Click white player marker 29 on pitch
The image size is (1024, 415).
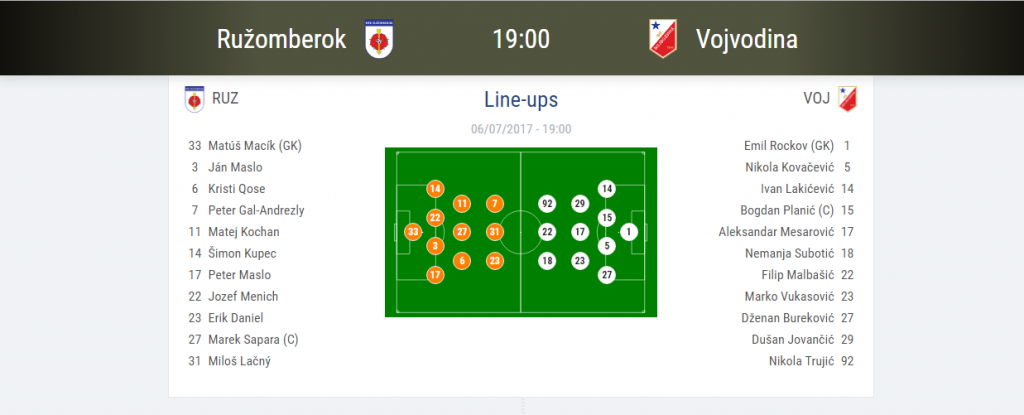579,204
